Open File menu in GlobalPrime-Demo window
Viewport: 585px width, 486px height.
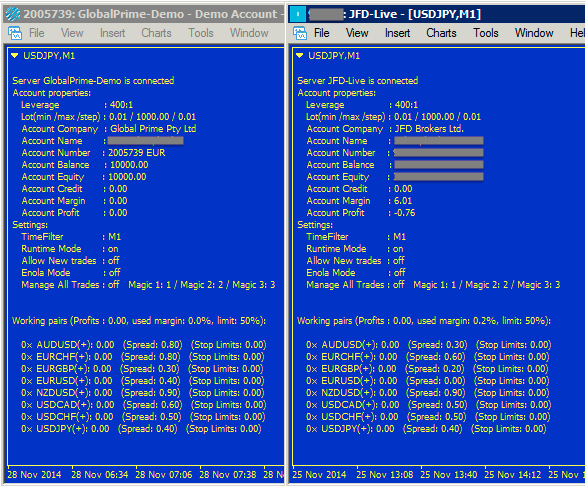click(x=37, y=33)
